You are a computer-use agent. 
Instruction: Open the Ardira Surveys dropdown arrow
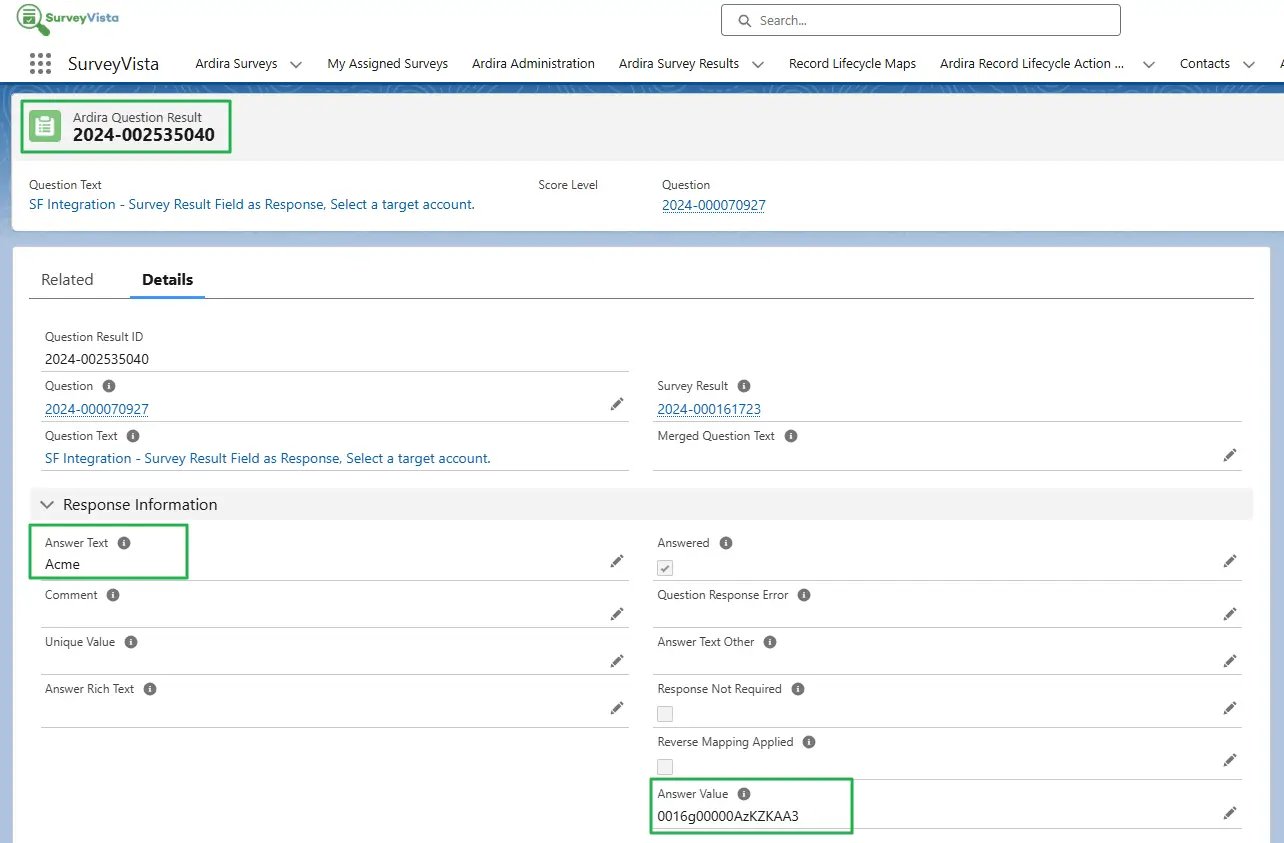click(296, 64)
